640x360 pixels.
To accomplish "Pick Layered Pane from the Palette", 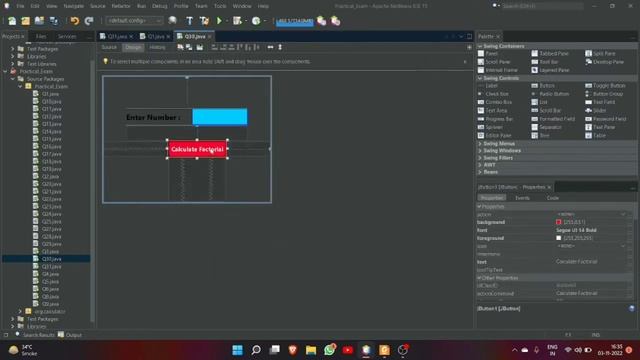I will (550, 70).
